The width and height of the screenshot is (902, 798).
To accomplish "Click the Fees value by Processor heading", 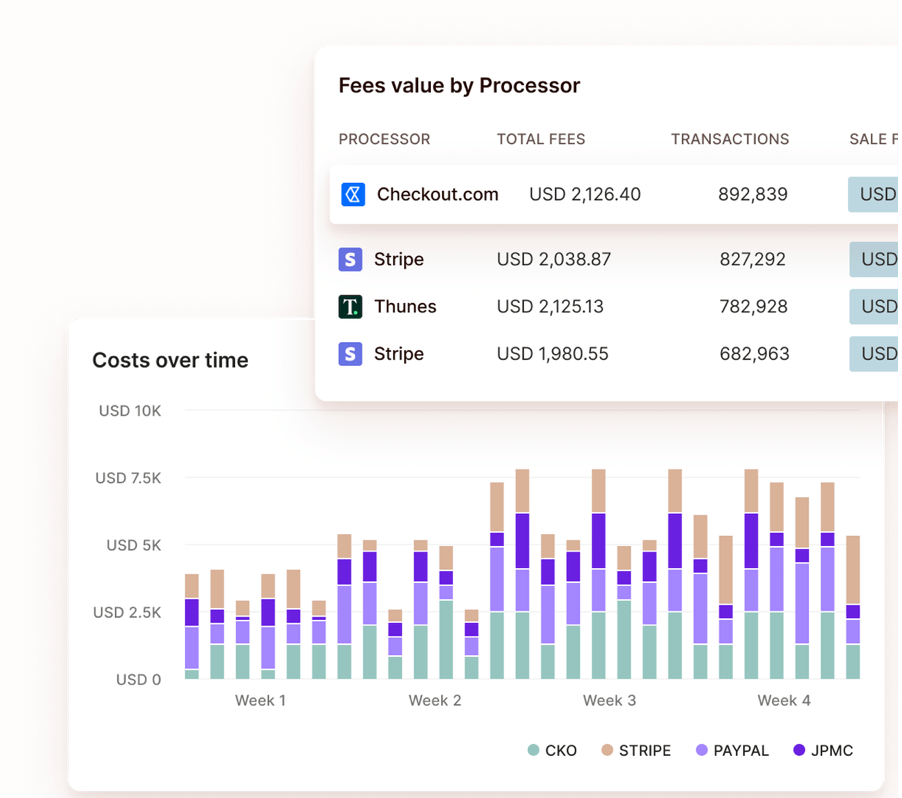I will 459,86.
